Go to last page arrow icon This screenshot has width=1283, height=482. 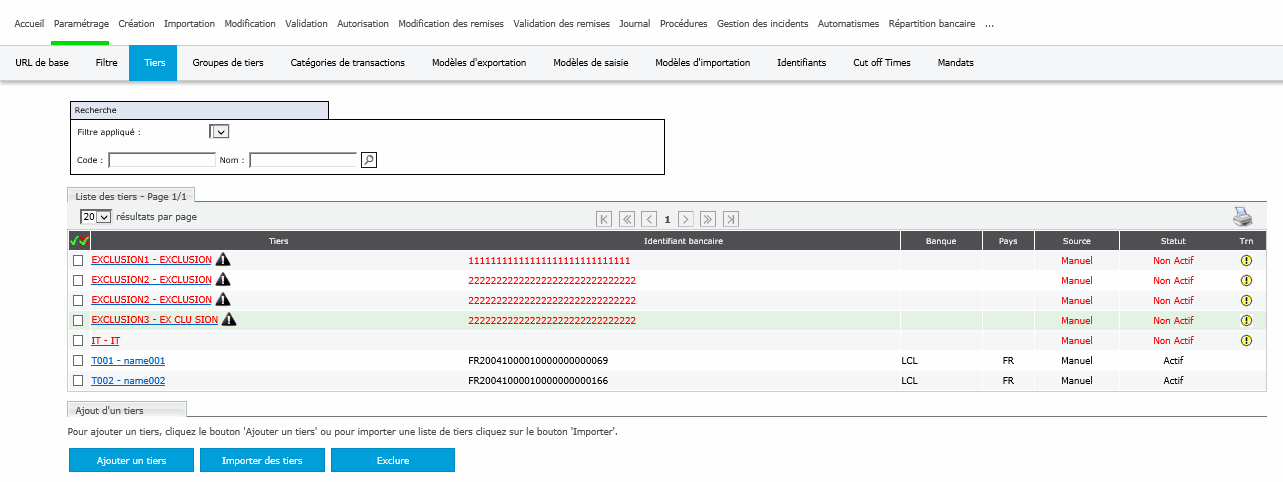pyautogui.click(x=731, y=219)
